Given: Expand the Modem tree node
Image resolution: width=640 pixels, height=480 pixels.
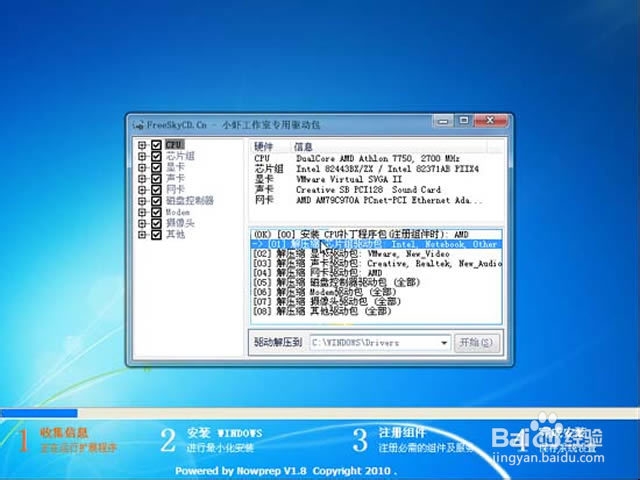Looking at the screenshot, I should [142, 212].
